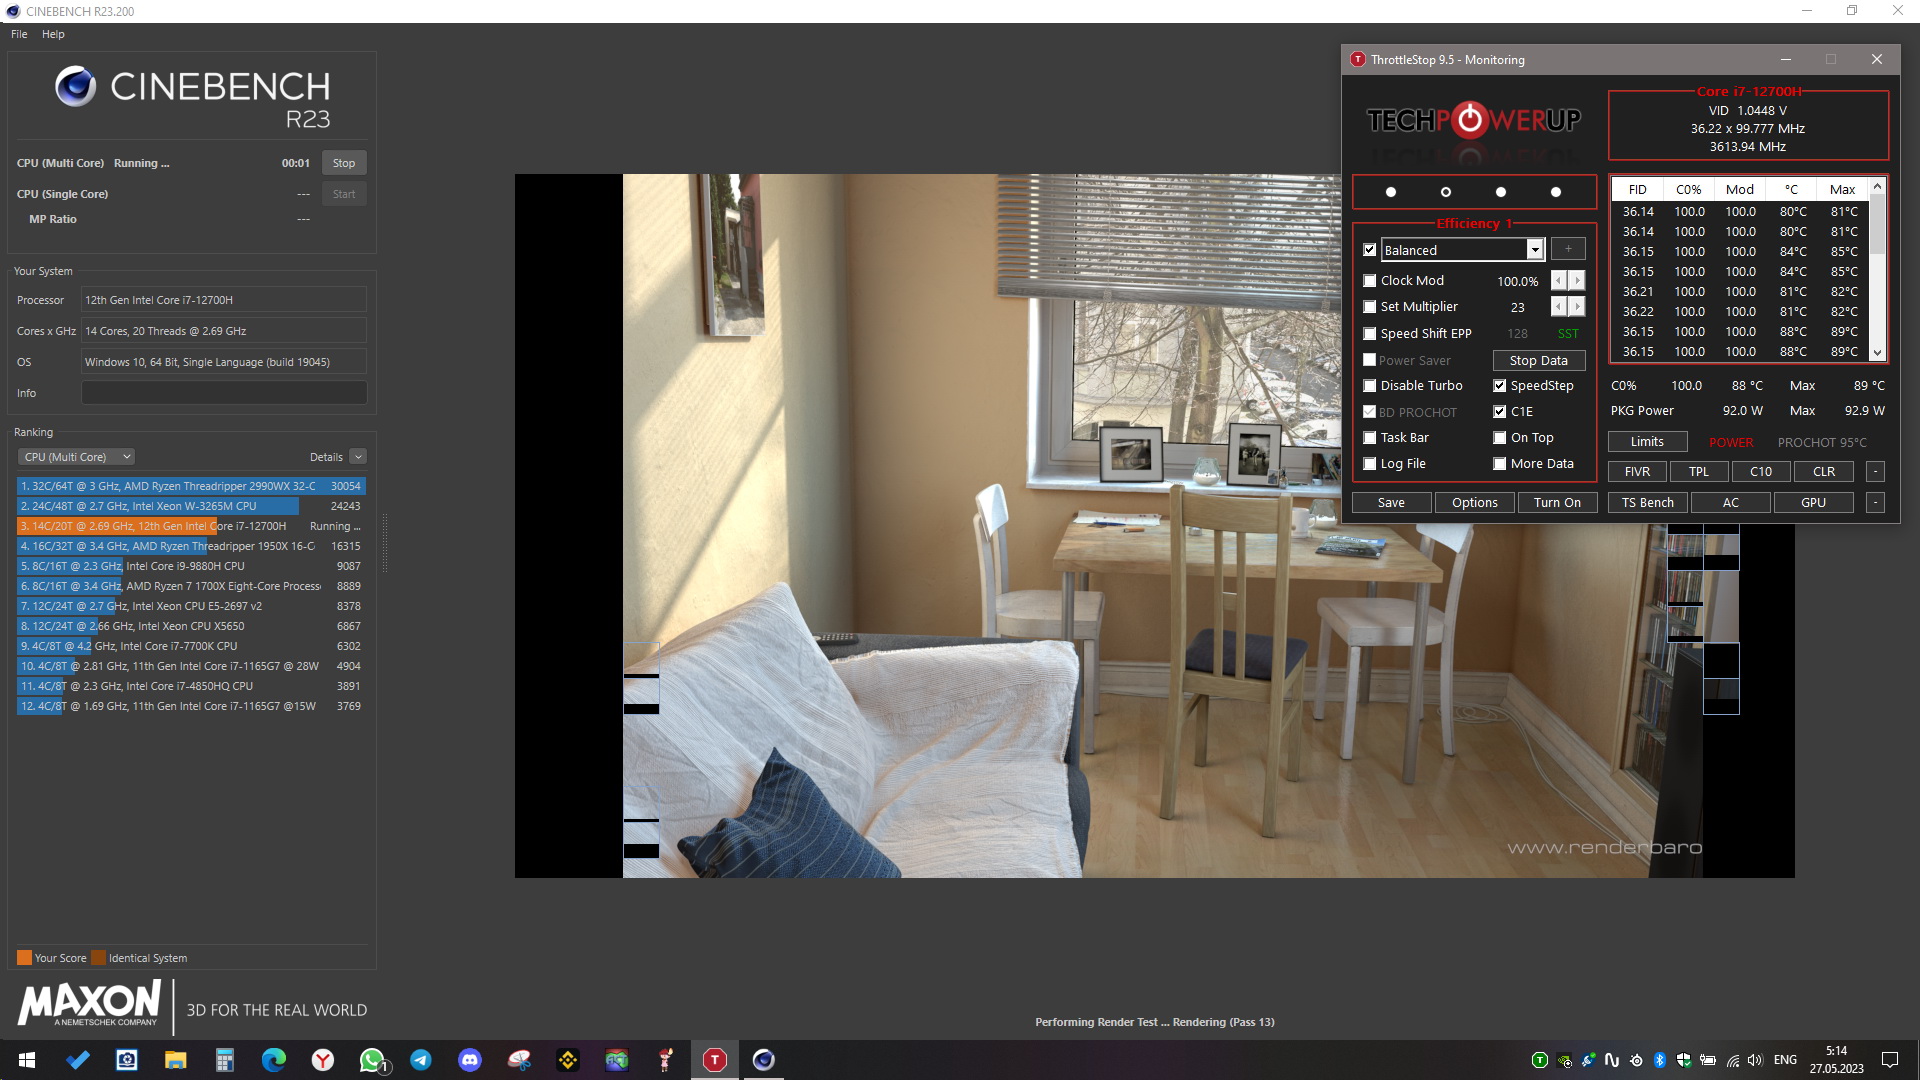Image resolution: width=1920 pixels, height=1080 pixels.
Task: Open the CPU (Multi Core) ranking dropdown
Action: [76, 457]
